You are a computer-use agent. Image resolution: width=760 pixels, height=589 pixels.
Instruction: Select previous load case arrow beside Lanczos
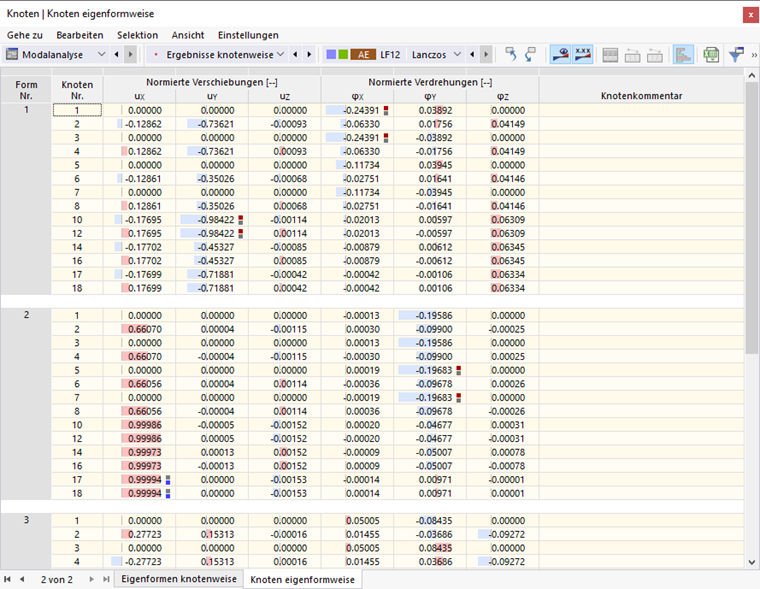472,54
